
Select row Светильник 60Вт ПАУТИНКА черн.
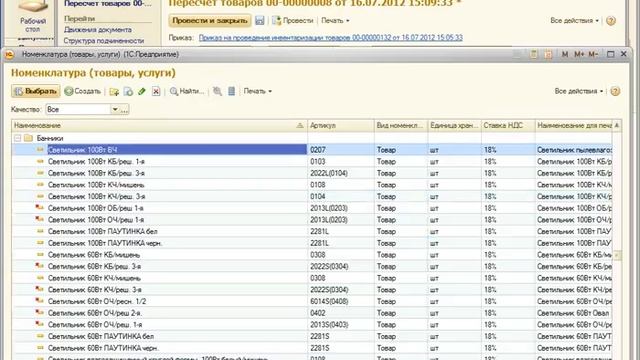tap(312, 348)
